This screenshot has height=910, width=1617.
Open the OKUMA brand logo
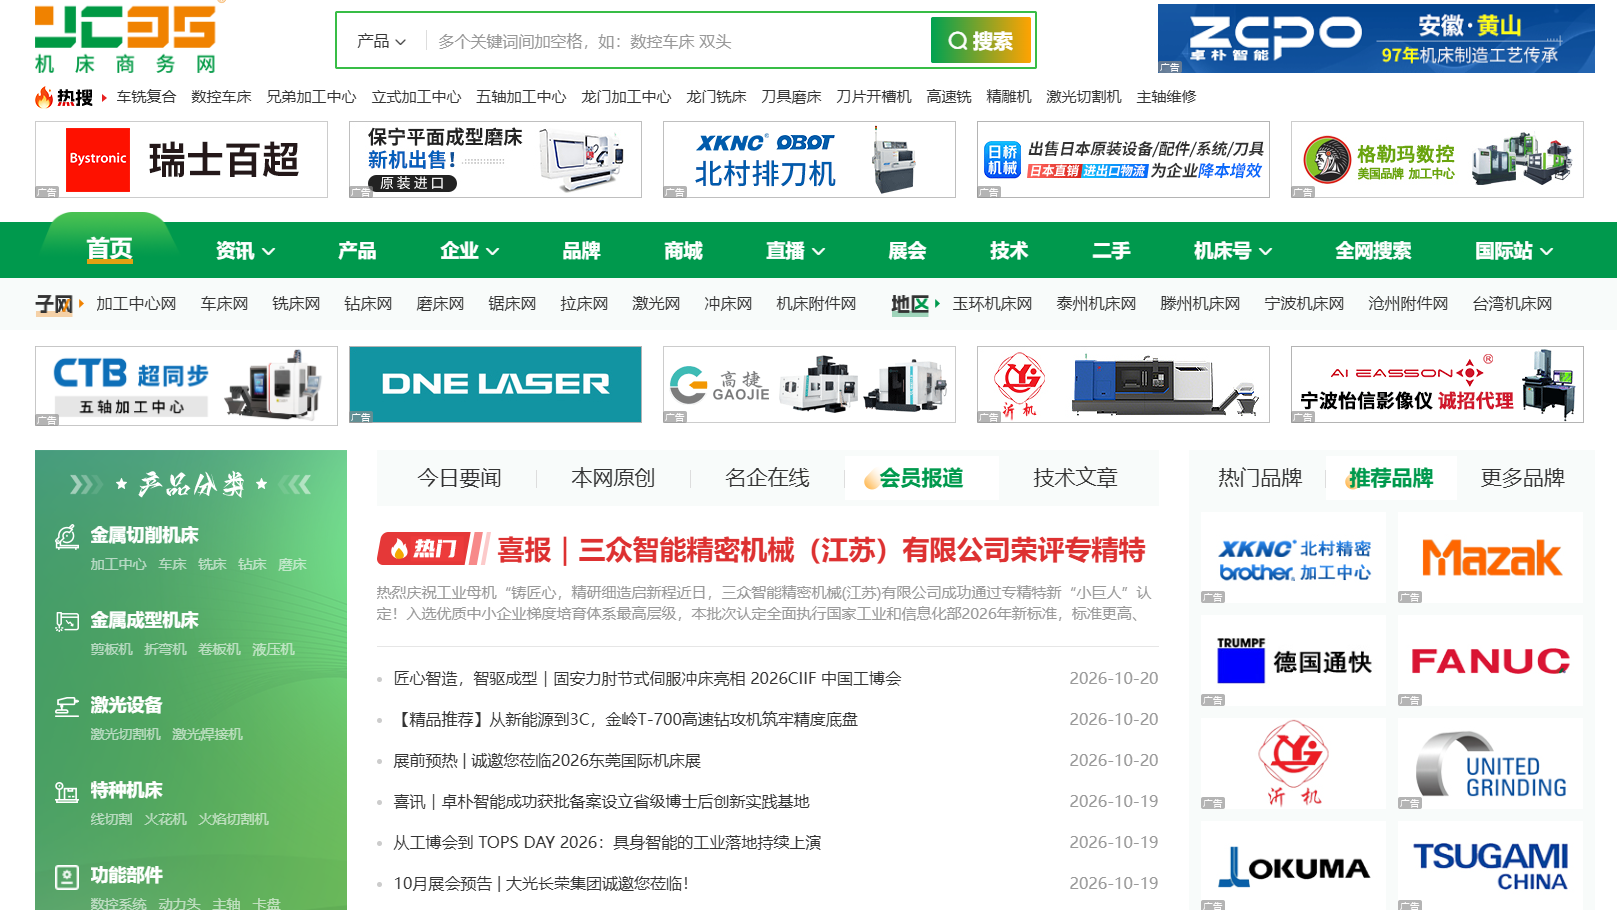coord(1293,867)
